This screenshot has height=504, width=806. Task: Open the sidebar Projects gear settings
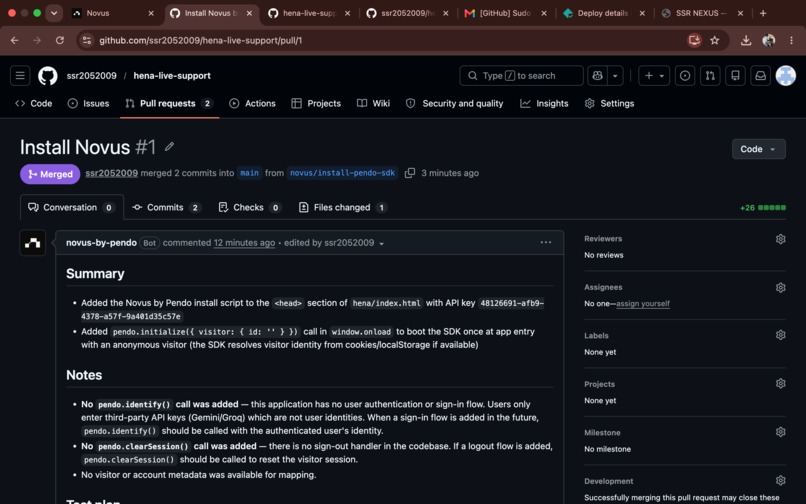pos(780,384)
